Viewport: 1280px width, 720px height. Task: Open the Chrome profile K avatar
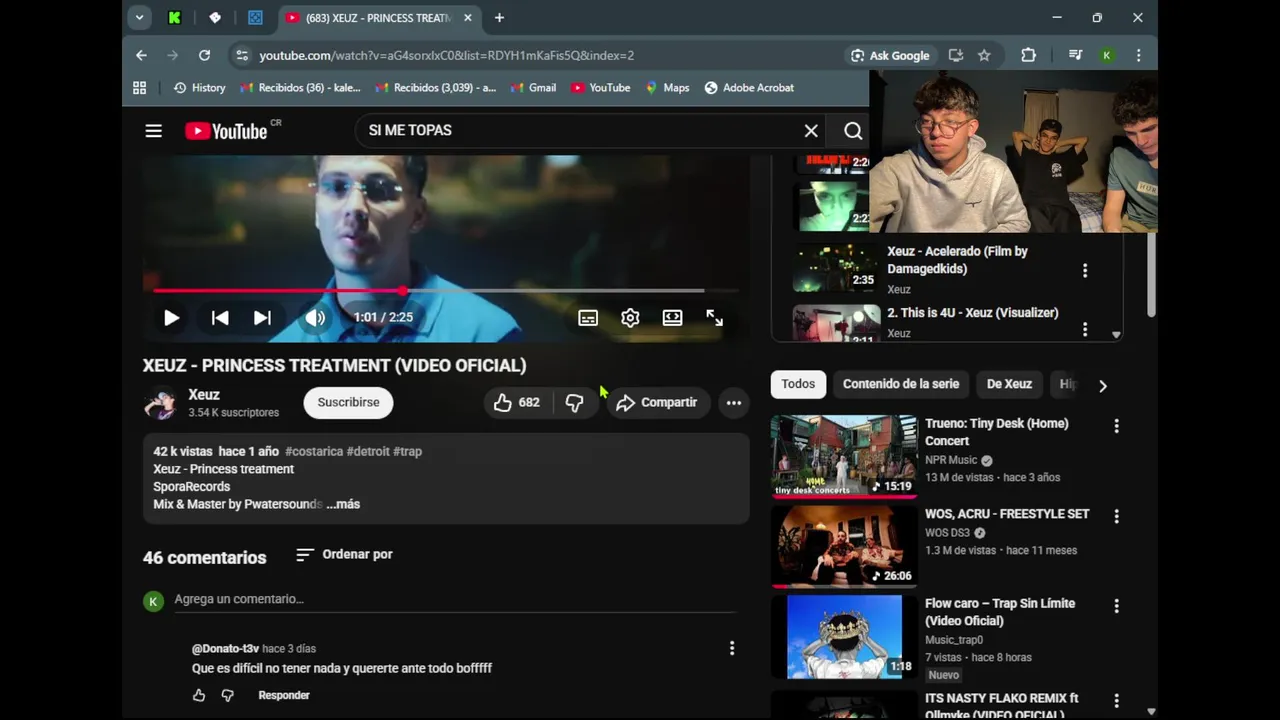(1107, 55)
